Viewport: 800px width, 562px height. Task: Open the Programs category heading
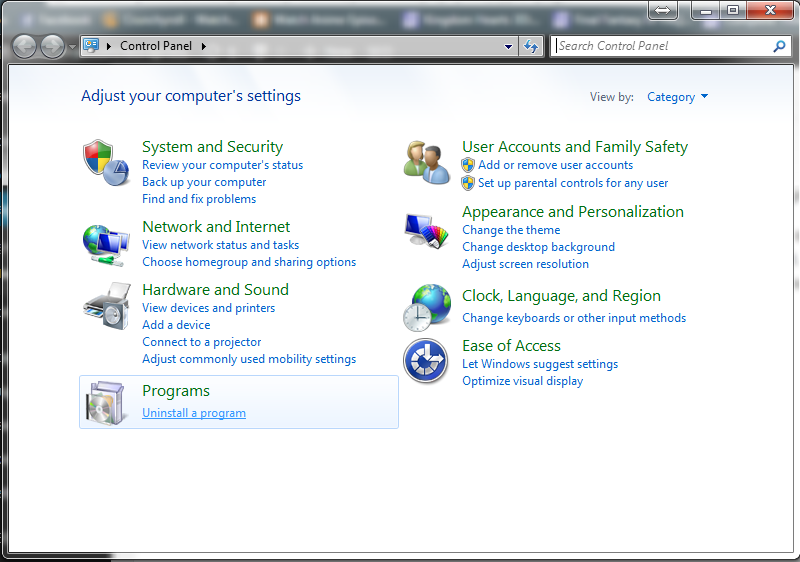pos(176,391)
